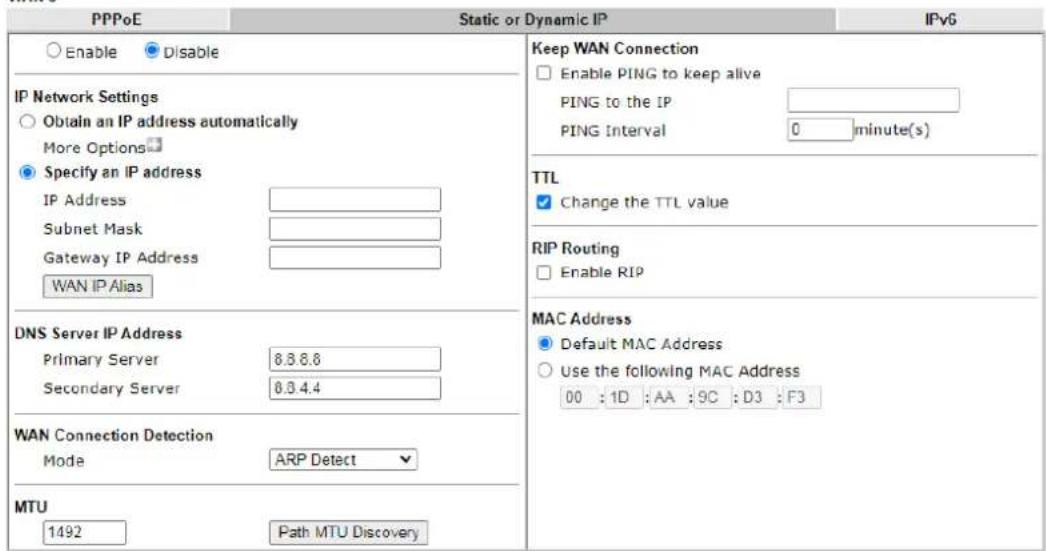The image size is (1046, 551).
Task: Click the RIP Routing heading
Action: (576, 248)
